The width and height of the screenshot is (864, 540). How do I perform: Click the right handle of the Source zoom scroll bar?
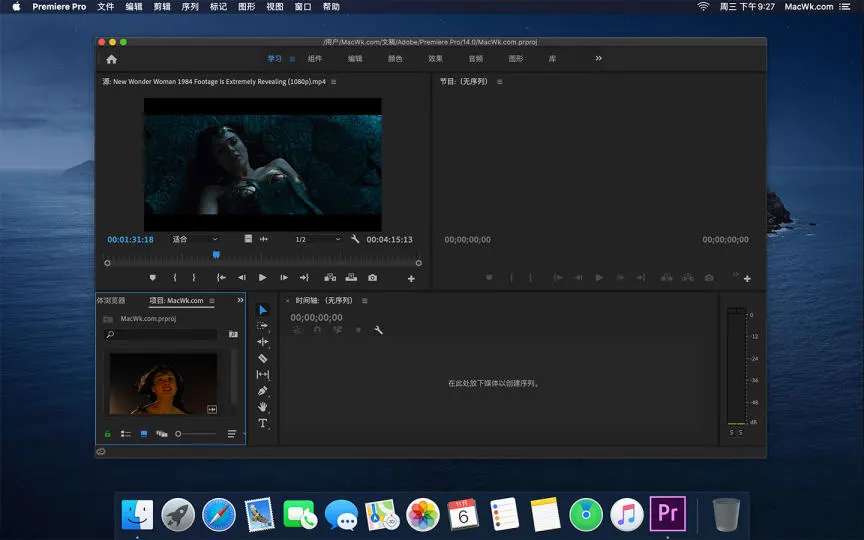(x=418, y=263)
